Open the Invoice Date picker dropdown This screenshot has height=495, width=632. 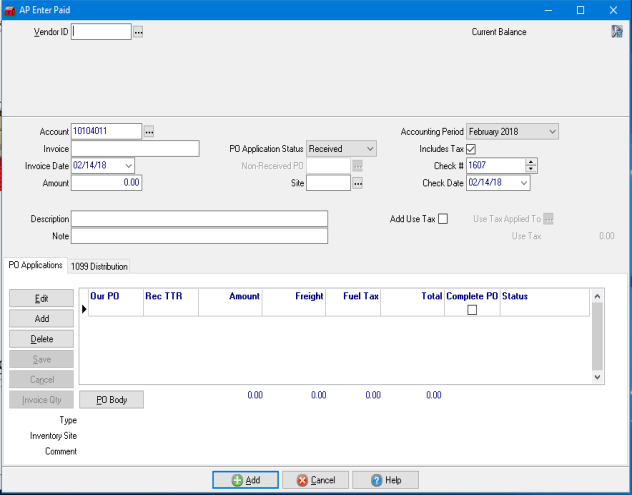pyautogui.click(x=128, y=166)
